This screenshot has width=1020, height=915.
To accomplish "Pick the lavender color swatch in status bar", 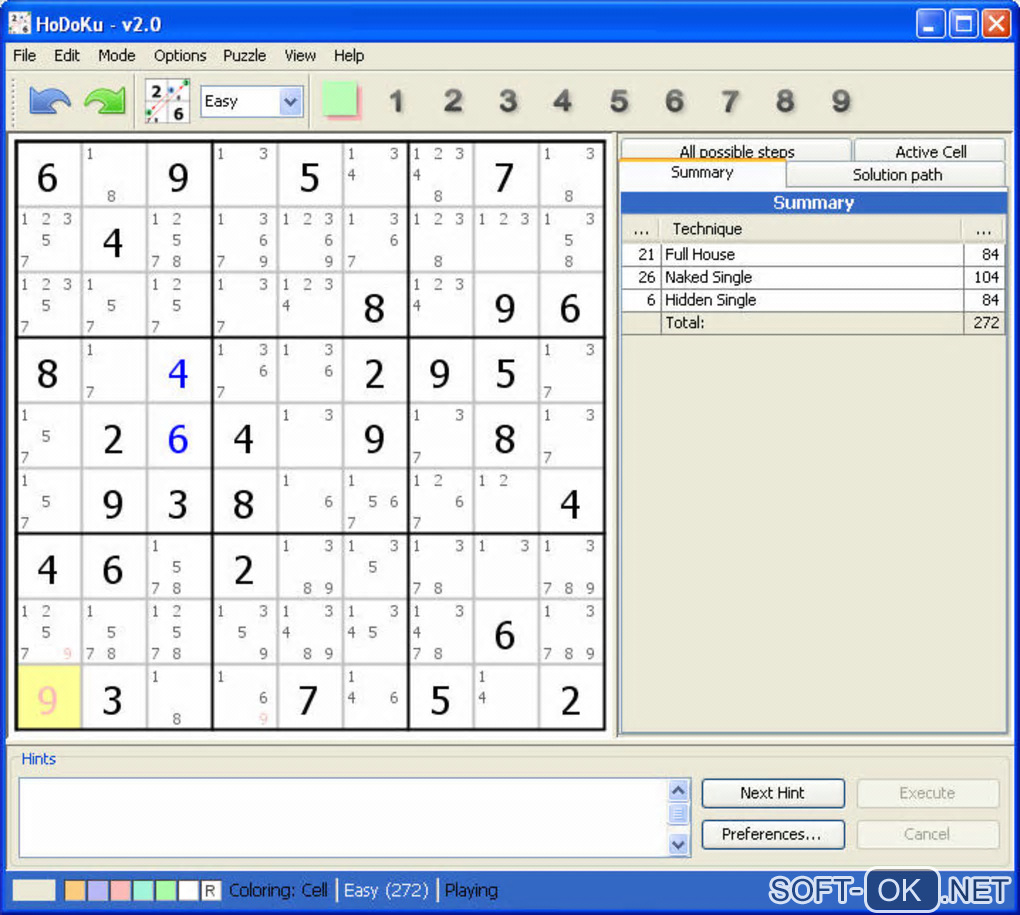I will (x=98, y=890).
